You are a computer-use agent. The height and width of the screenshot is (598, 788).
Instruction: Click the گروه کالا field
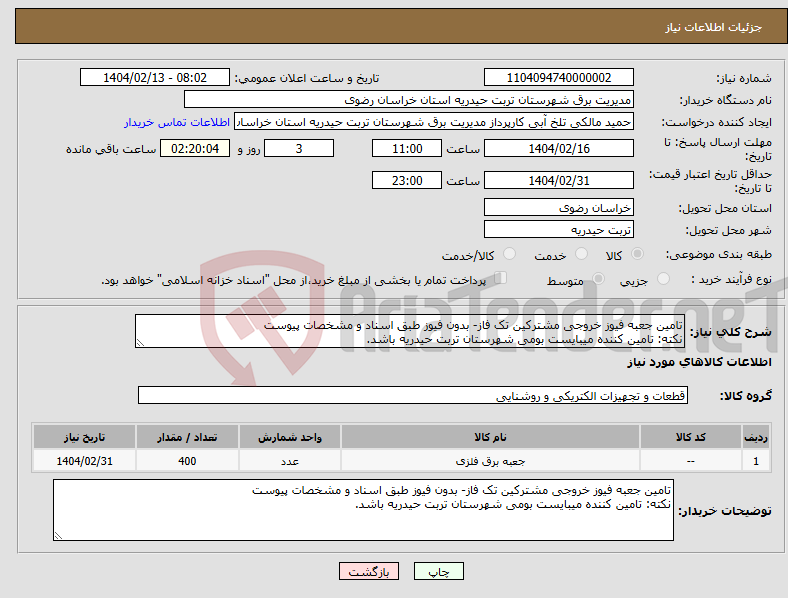tap(413, 395)
